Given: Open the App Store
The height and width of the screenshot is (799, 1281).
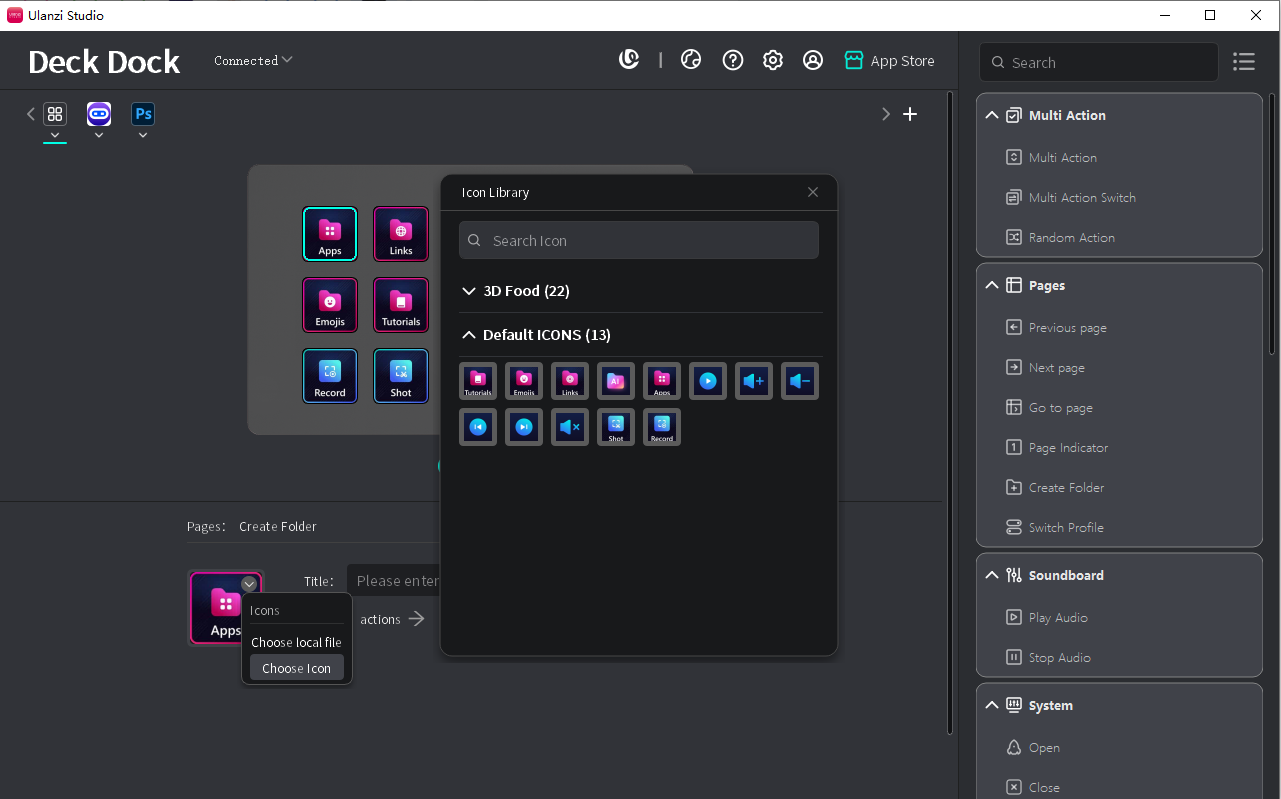Looking at the screenshot, I should pos(889,61).
